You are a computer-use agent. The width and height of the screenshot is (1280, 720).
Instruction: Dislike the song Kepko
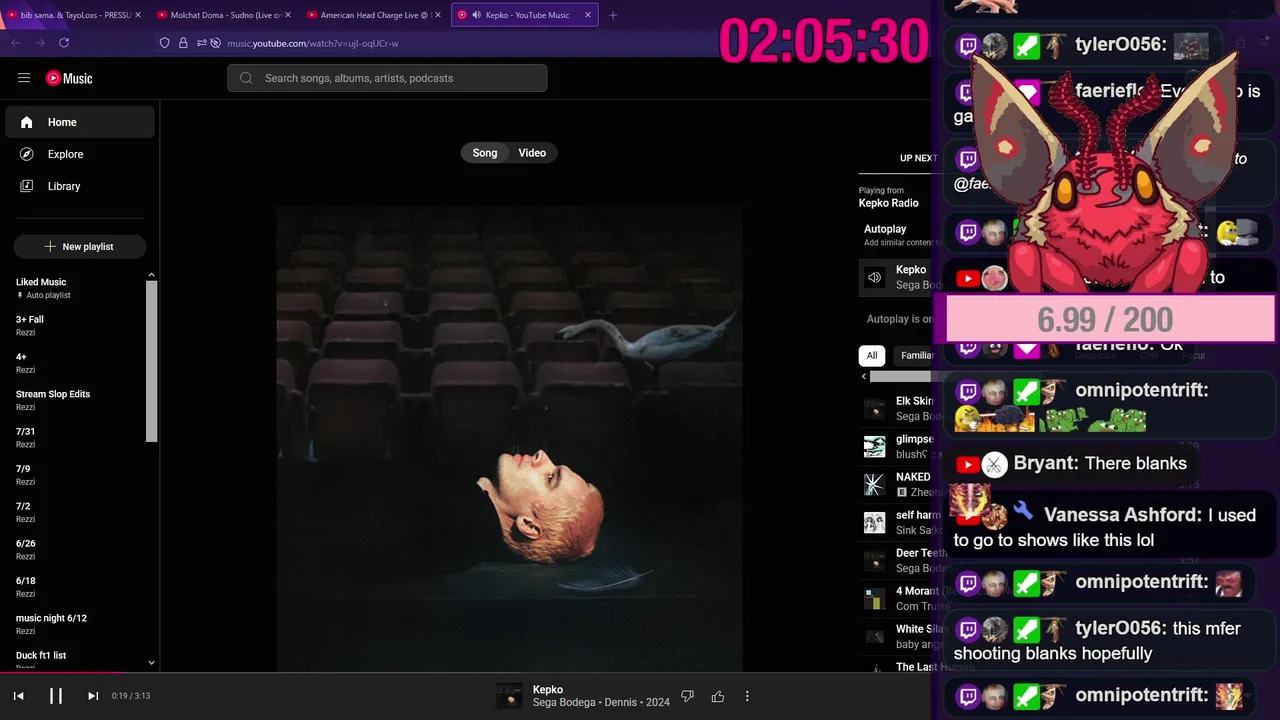687,696
